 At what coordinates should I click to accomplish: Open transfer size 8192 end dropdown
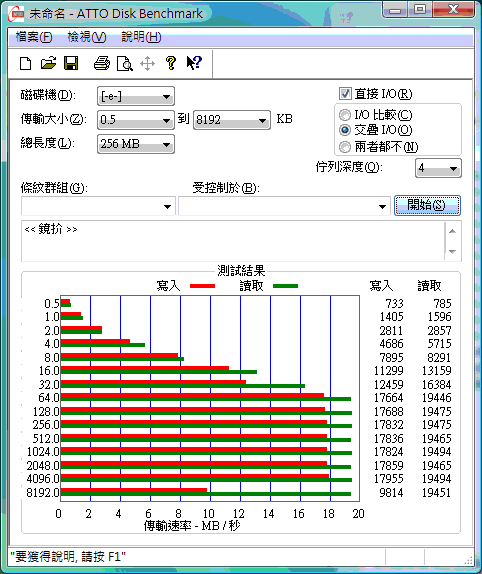[232, 120]
